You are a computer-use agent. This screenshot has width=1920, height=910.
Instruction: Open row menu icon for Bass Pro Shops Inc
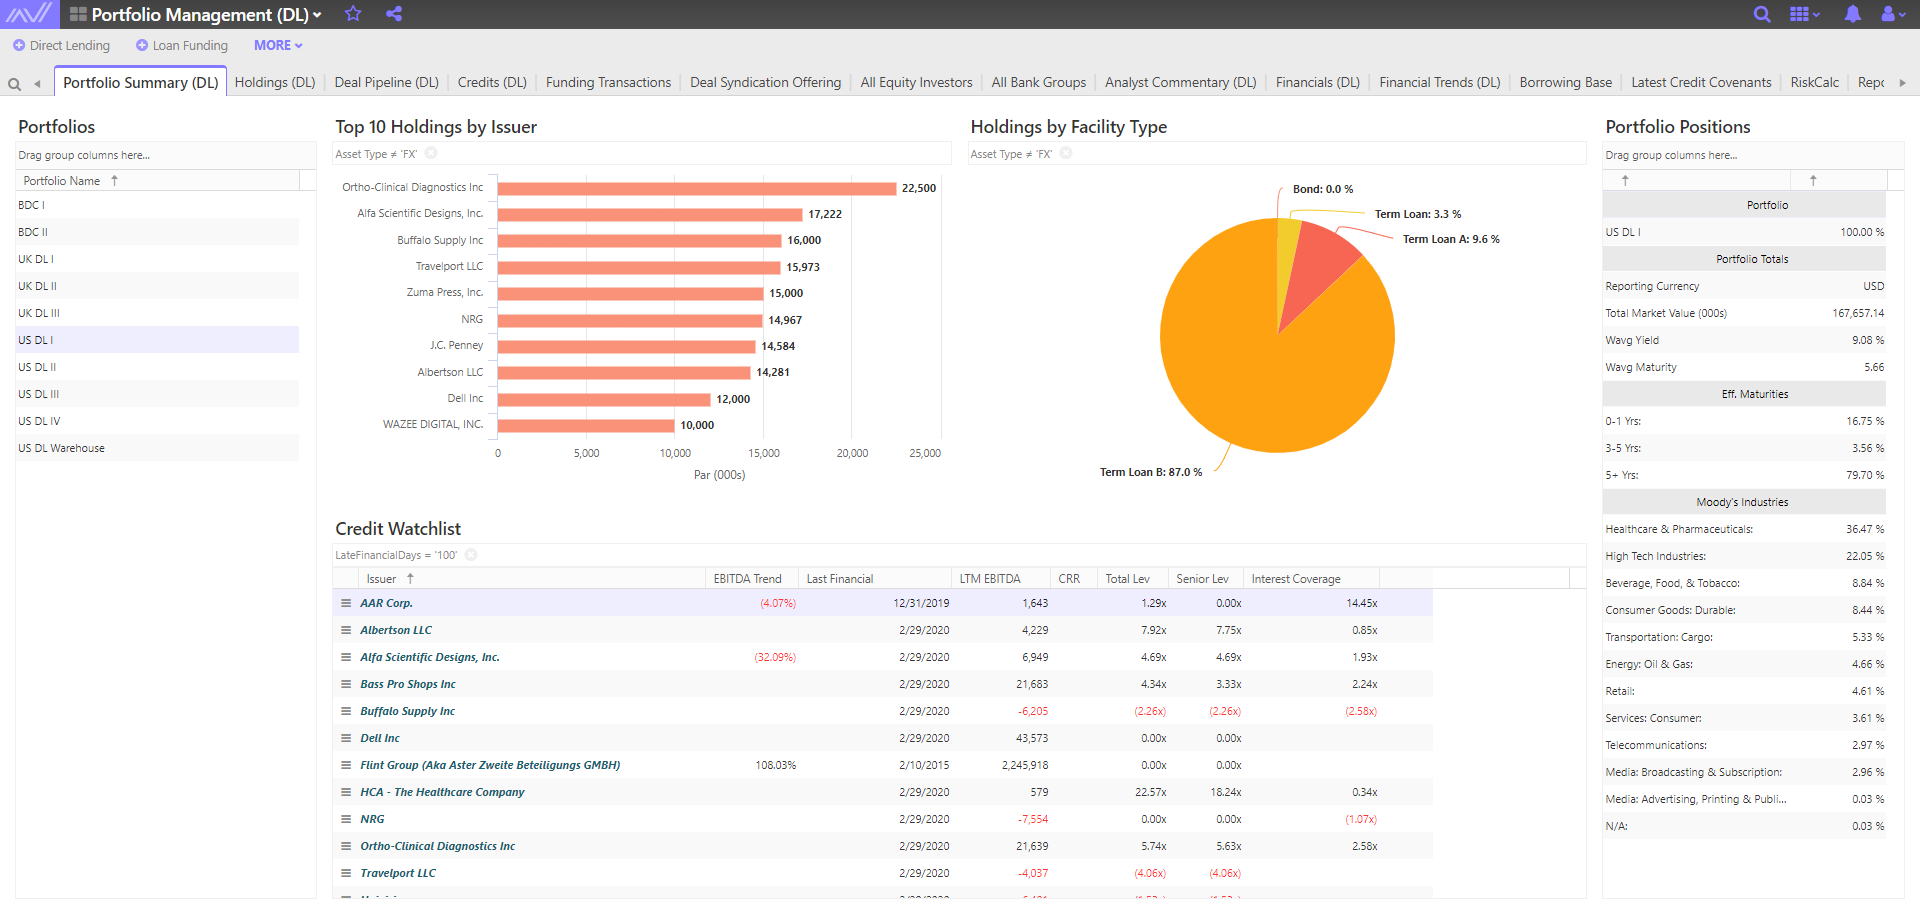[346, 684]
